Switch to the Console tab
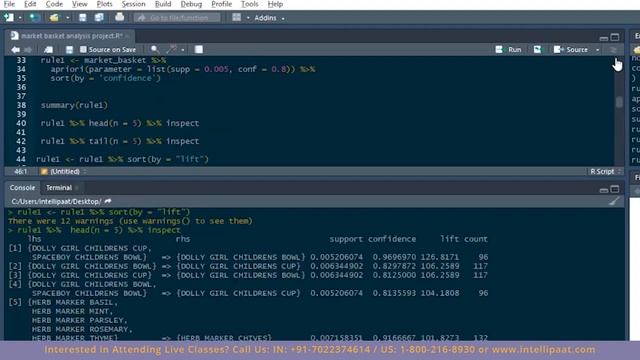 point(22,188)
